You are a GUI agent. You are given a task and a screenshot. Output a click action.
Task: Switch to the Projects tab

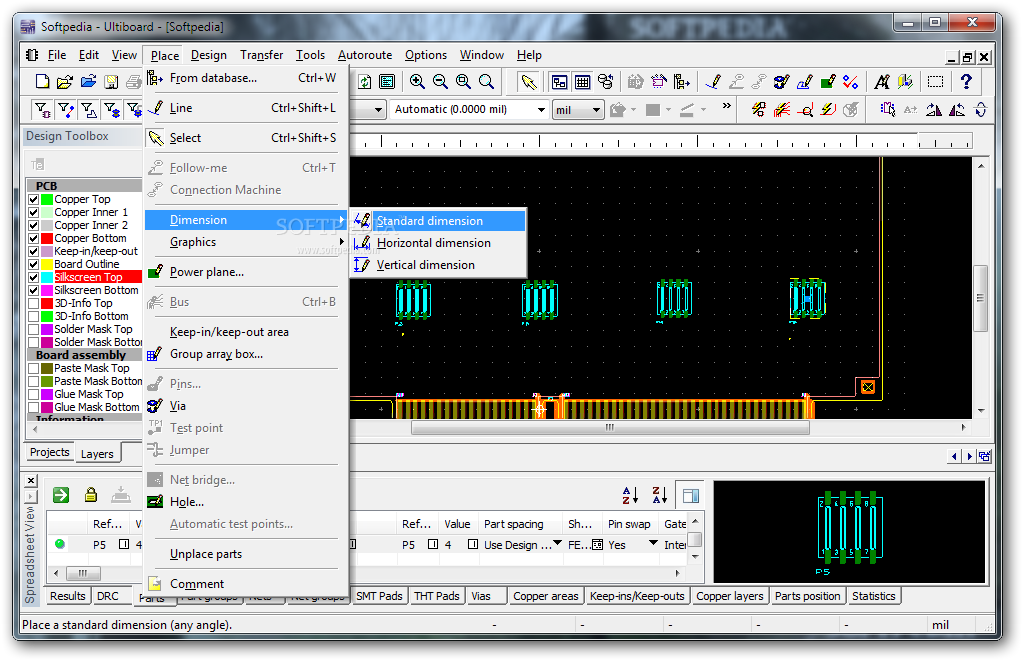point(50,452)
